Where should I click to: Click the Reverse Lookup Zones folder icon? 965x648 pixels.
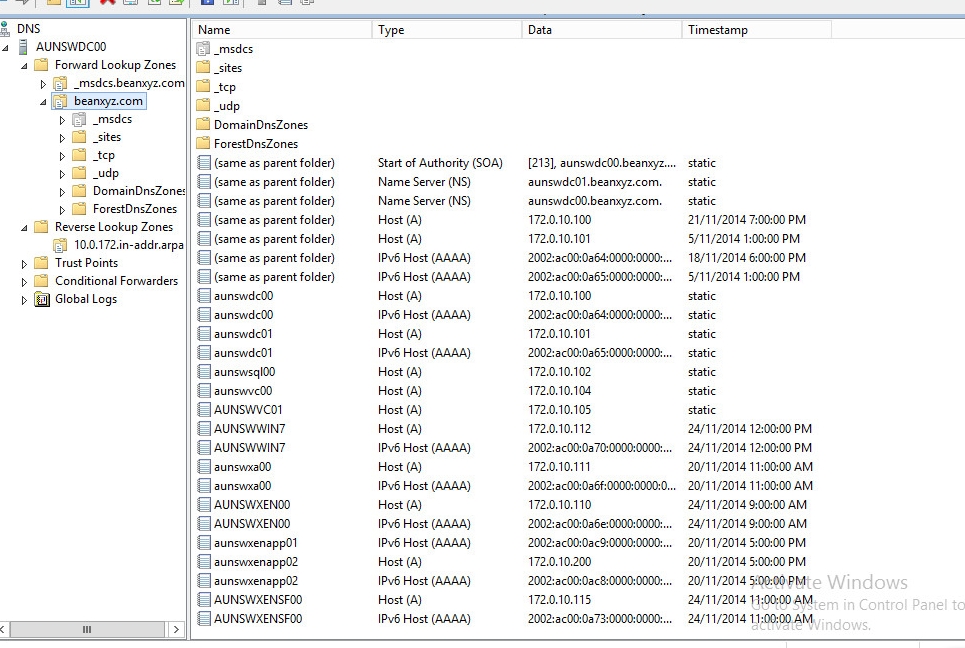click(x=41, y=226)
